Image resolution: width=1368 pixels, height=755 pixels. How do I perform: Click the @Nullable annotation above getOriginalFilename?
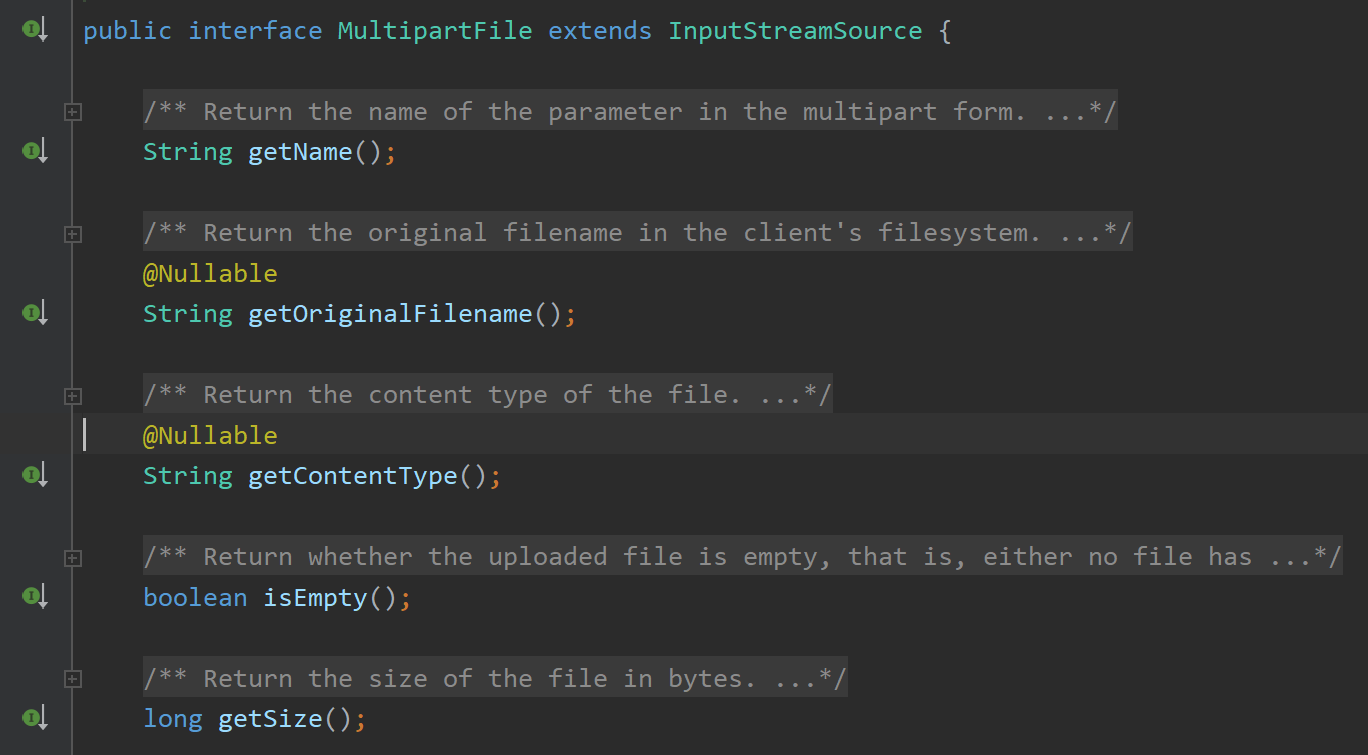(210, 274)
